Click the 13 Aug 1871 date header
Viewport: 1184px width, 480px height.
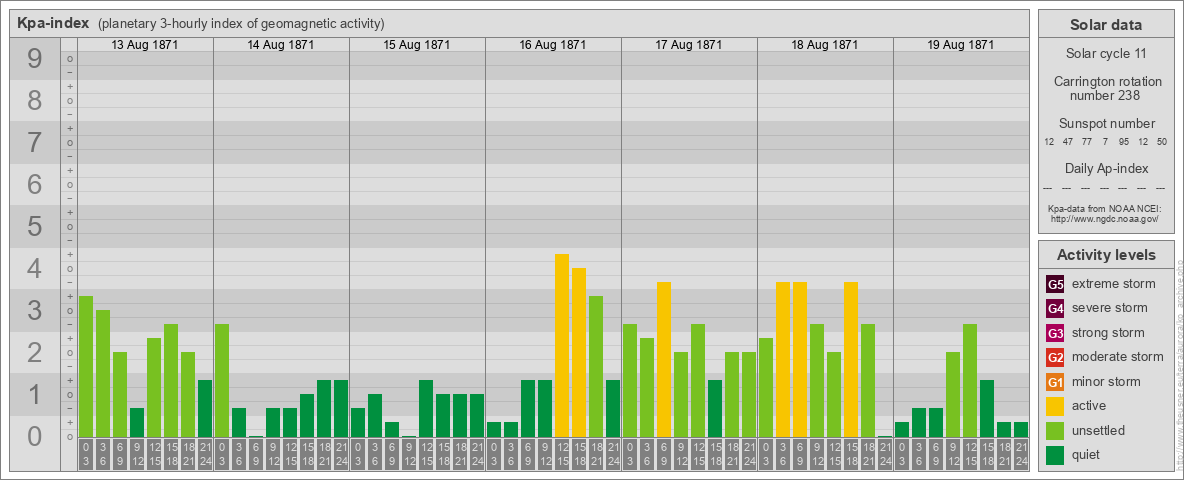click(x=145, y=45)
